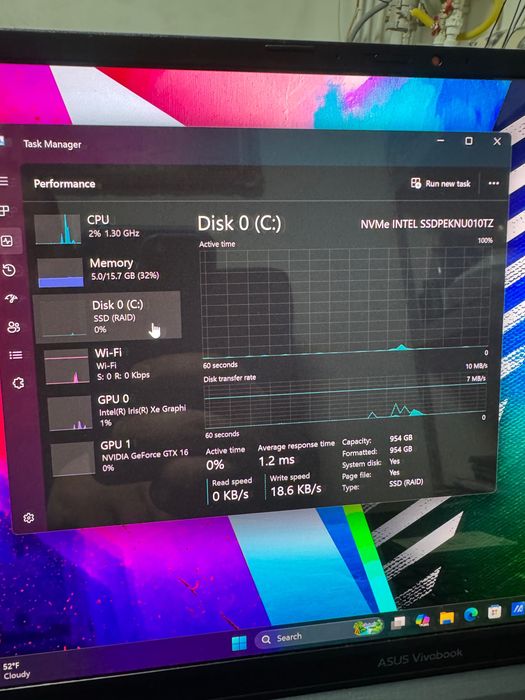Open the Task Manager navigation hamburger menu
Screen dimensions: 525x700
(4, 181)
